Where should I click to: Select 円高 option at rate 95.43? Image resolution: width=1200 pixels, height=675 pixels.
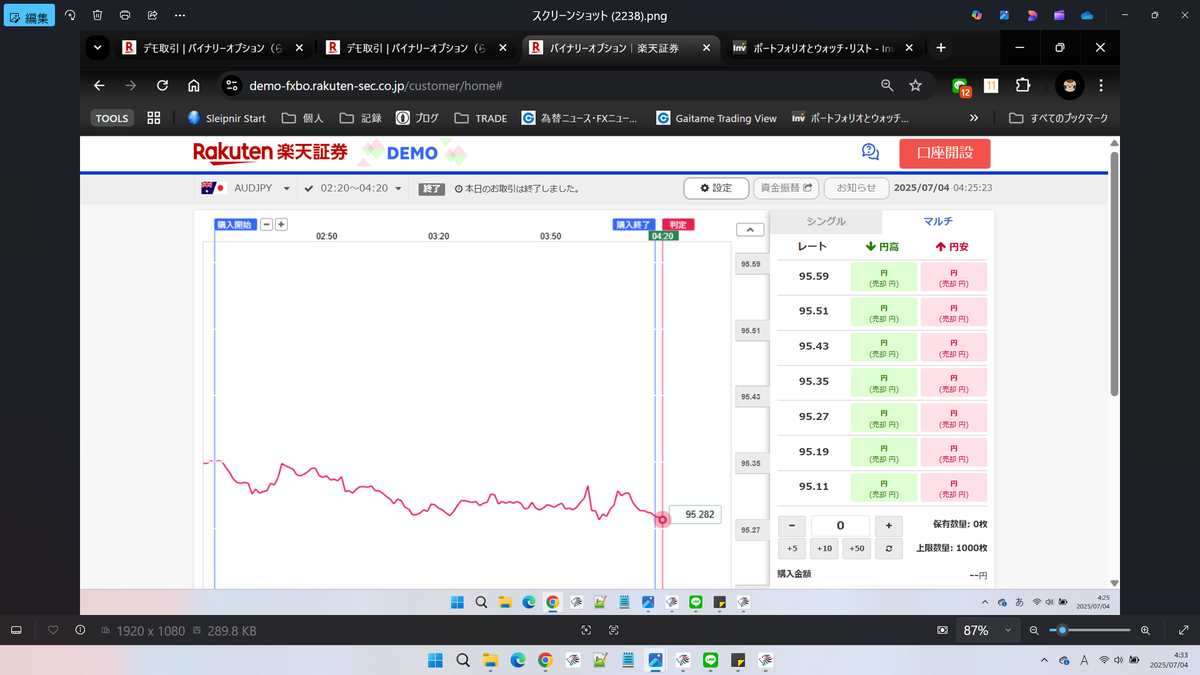(x=883, y=347)
